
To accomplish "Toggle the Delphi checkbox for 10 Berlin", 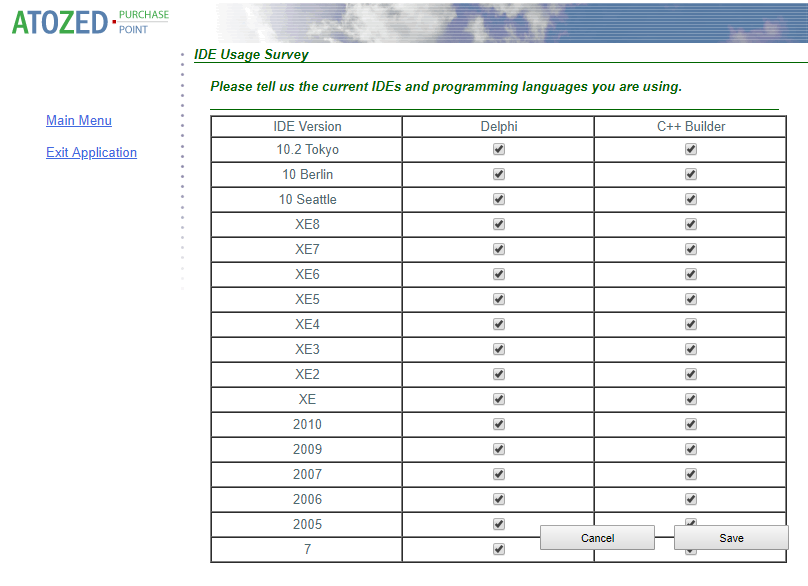I will (497, 174).
